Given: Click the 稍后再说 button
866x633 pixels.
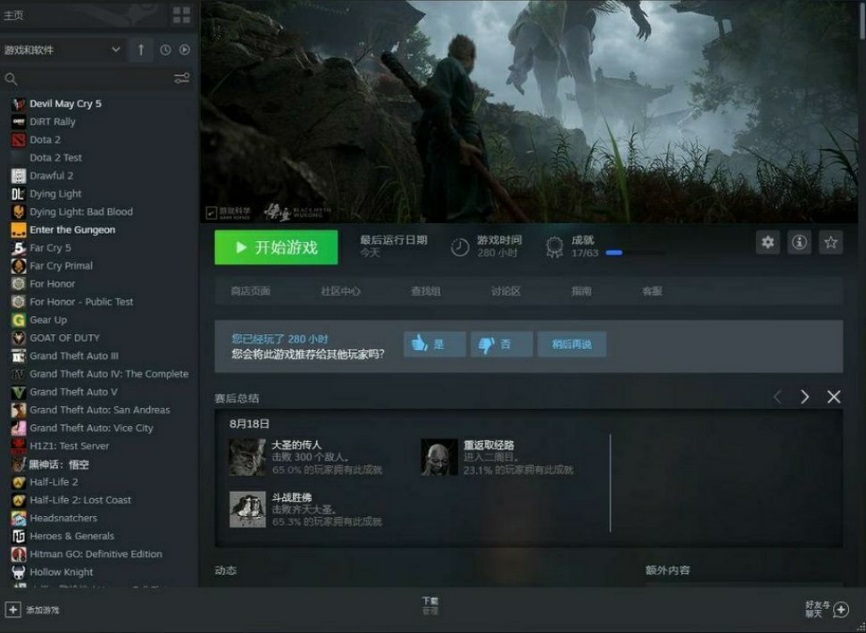Looking at the screenshot, I should click(x=571, y=344).
